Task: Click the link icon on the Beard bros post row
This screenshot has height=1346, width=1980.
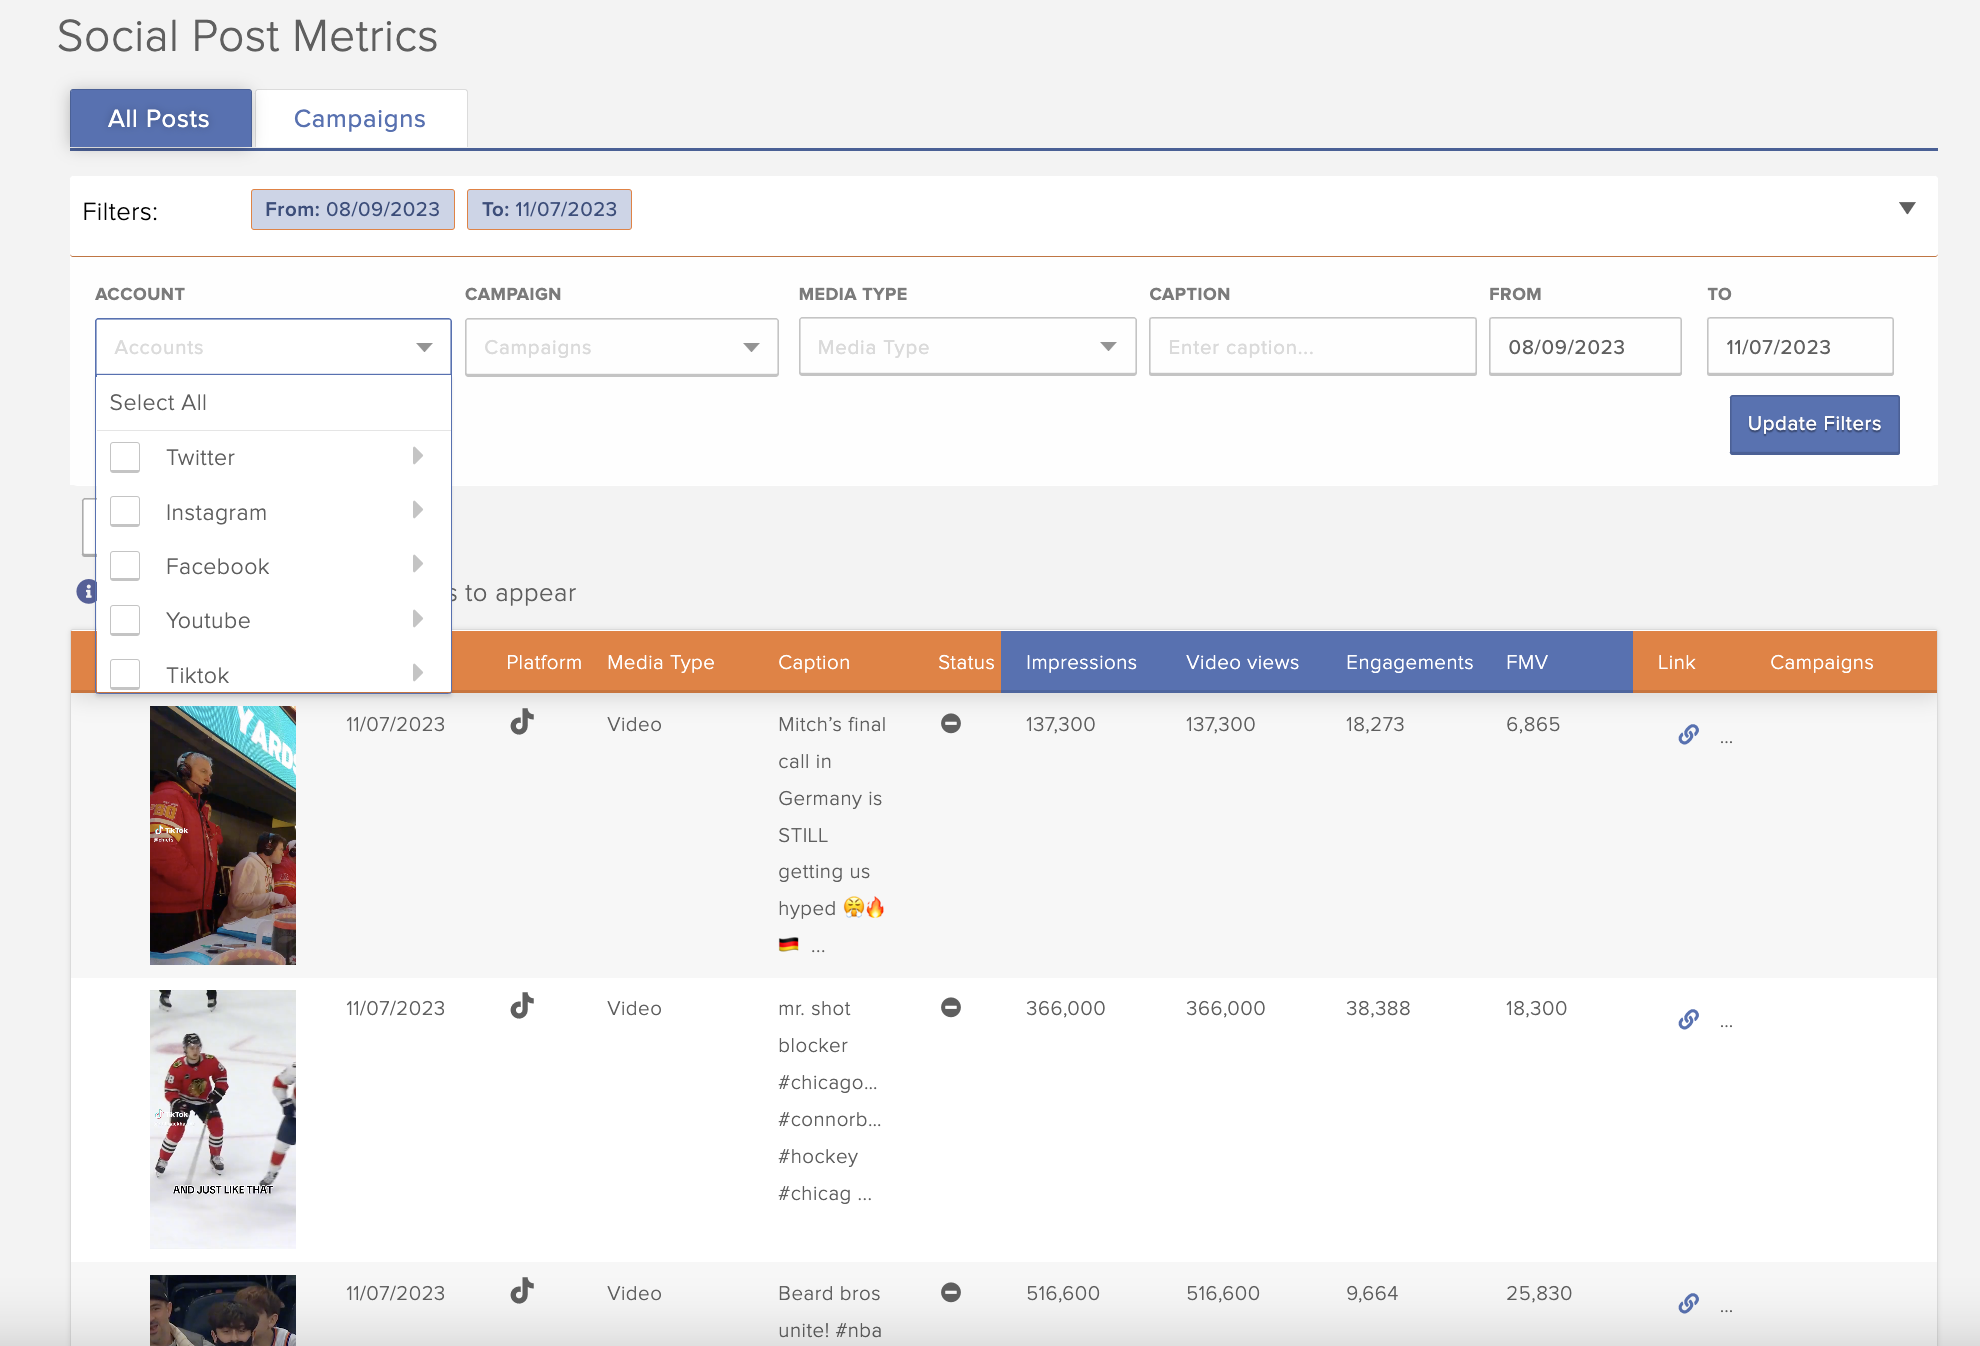Action: (x=1688, y=1304)
